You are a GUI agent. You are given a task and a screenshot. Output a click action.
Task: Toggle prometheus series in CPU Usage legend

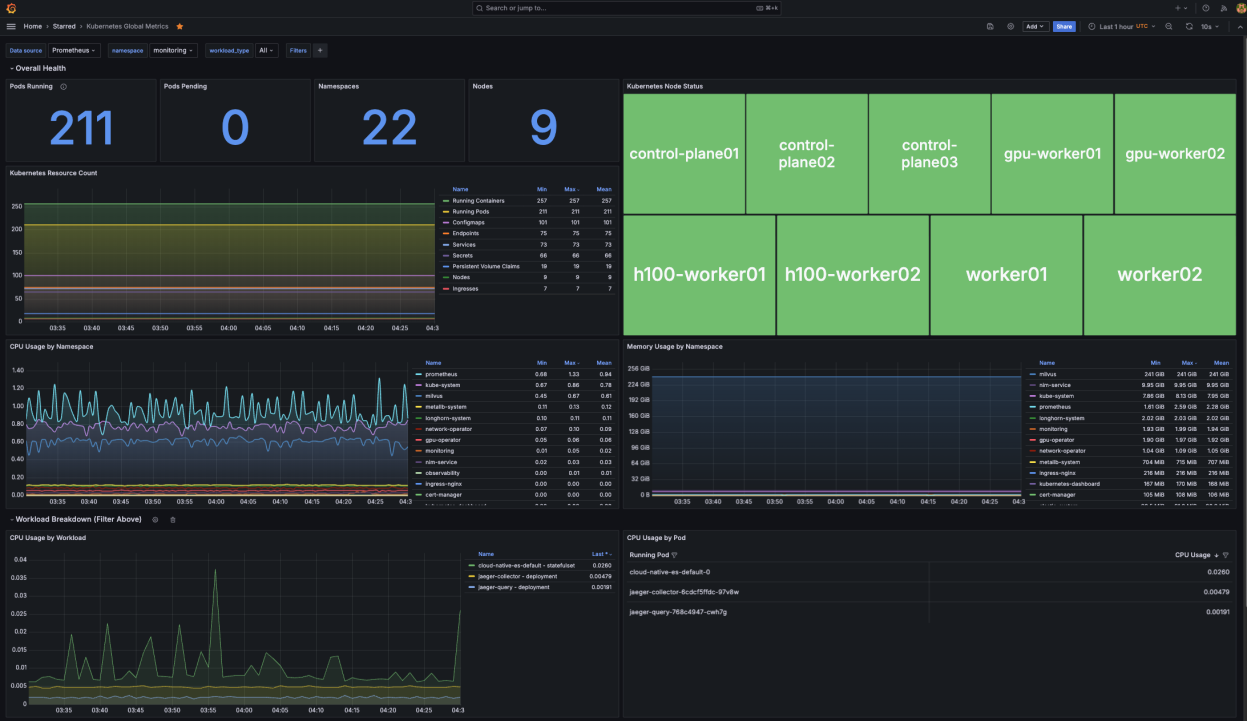(x=439, y=374)
